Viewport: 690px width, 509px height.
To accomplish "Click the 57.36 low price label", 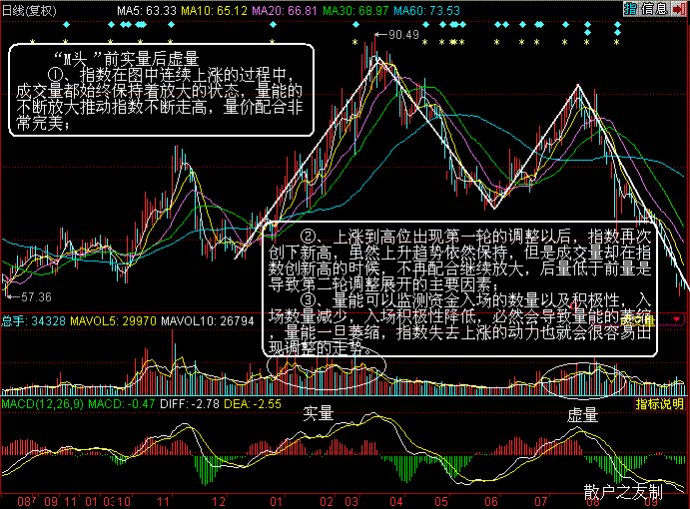I will [x=36, y=297].
